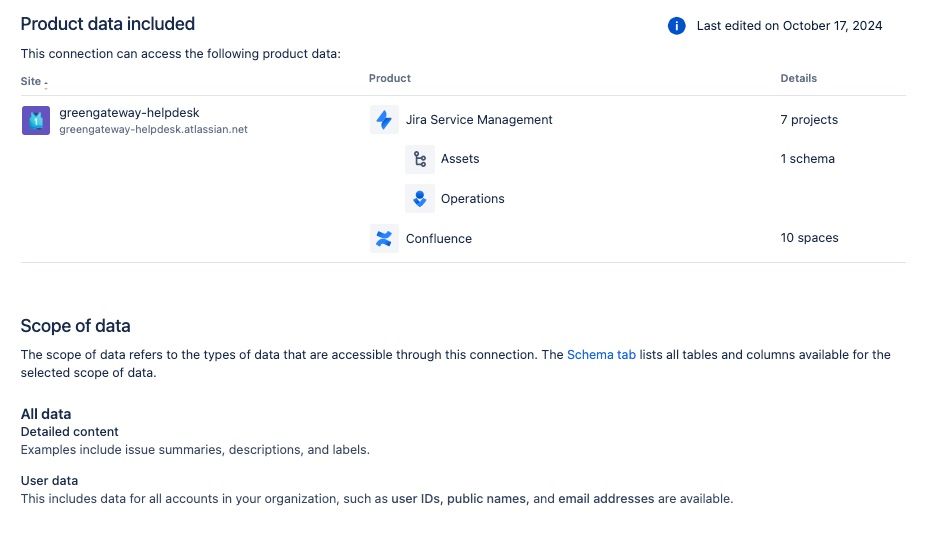Click the All data subheading
Image resolution: width=936 pixels, height=540 pixels.
(46, 414)
